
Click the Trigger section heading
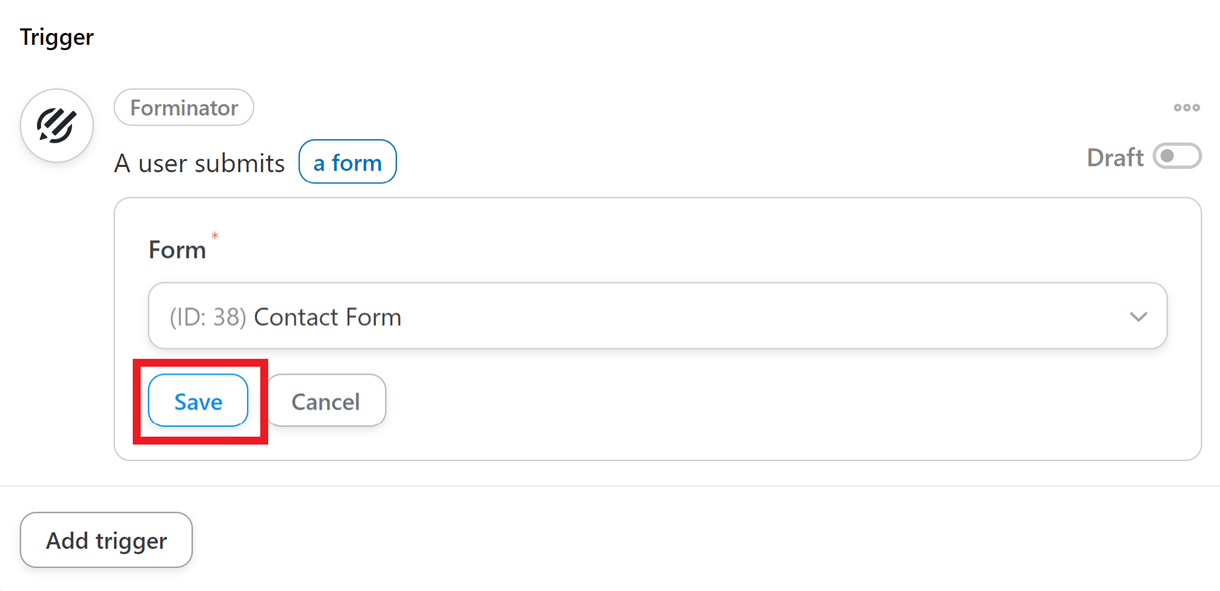click(x=57, y=37)
